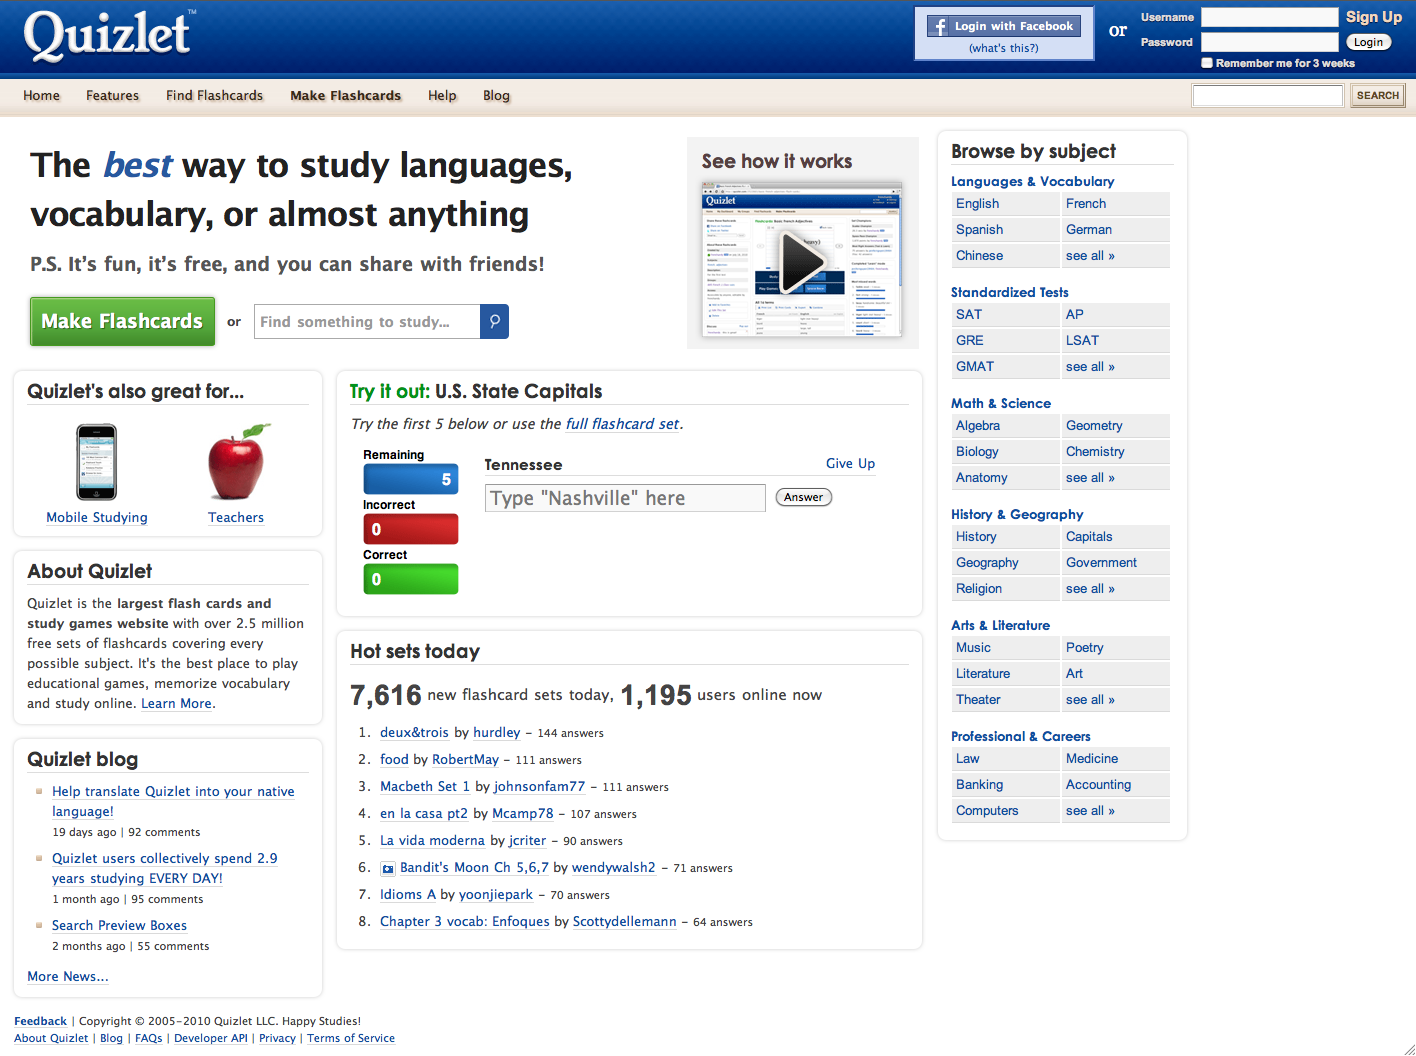
Task: Click the SEARCH button
Action: pos(1378,95)
